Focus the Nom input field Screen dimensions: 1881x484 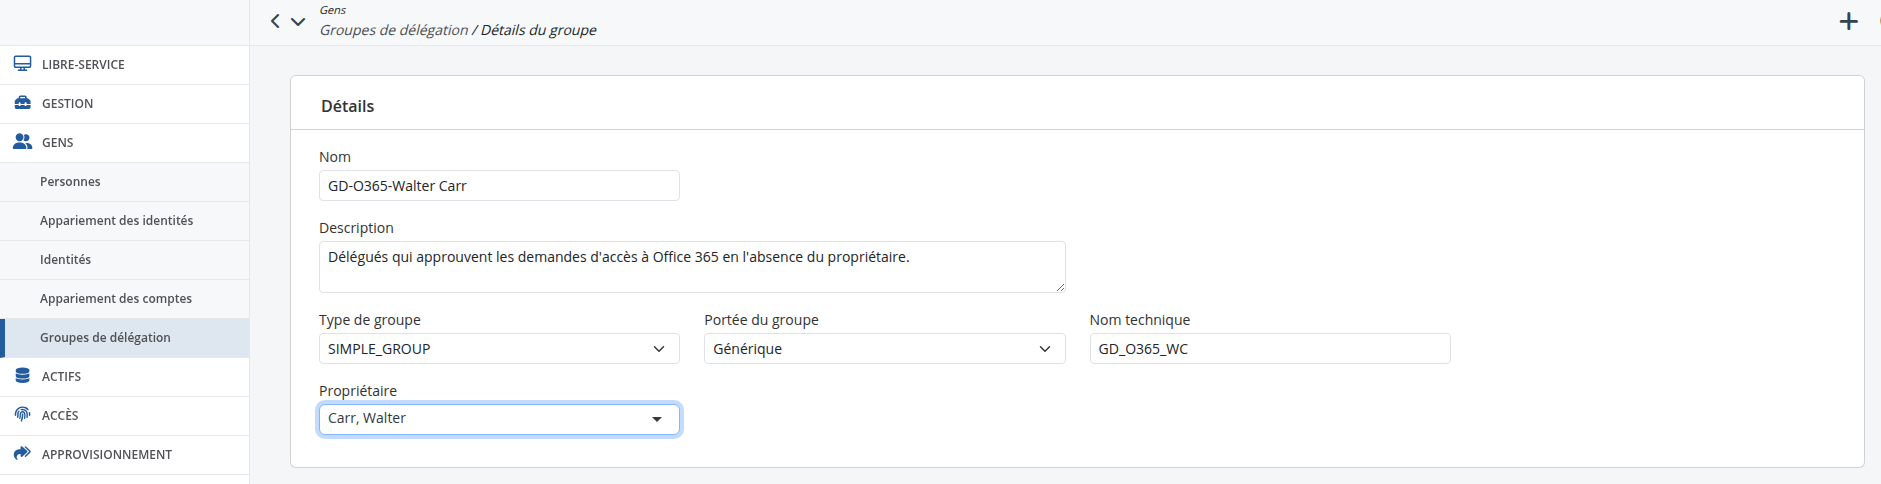499,185
